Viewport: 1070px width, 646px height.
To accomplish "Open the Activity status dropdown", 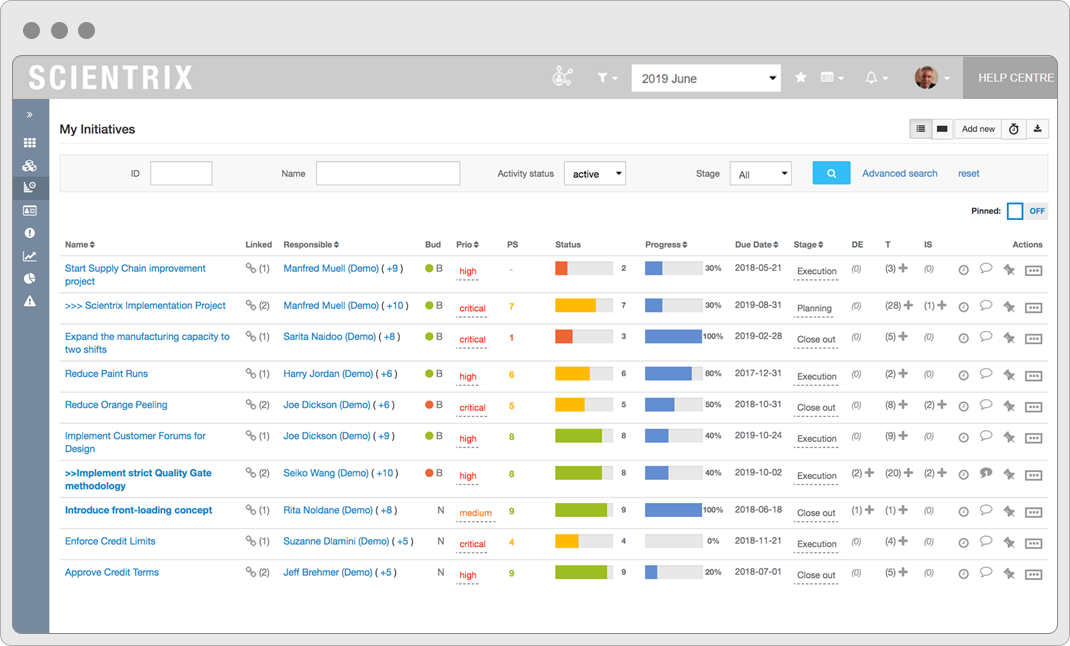I will tap(594, 174).
